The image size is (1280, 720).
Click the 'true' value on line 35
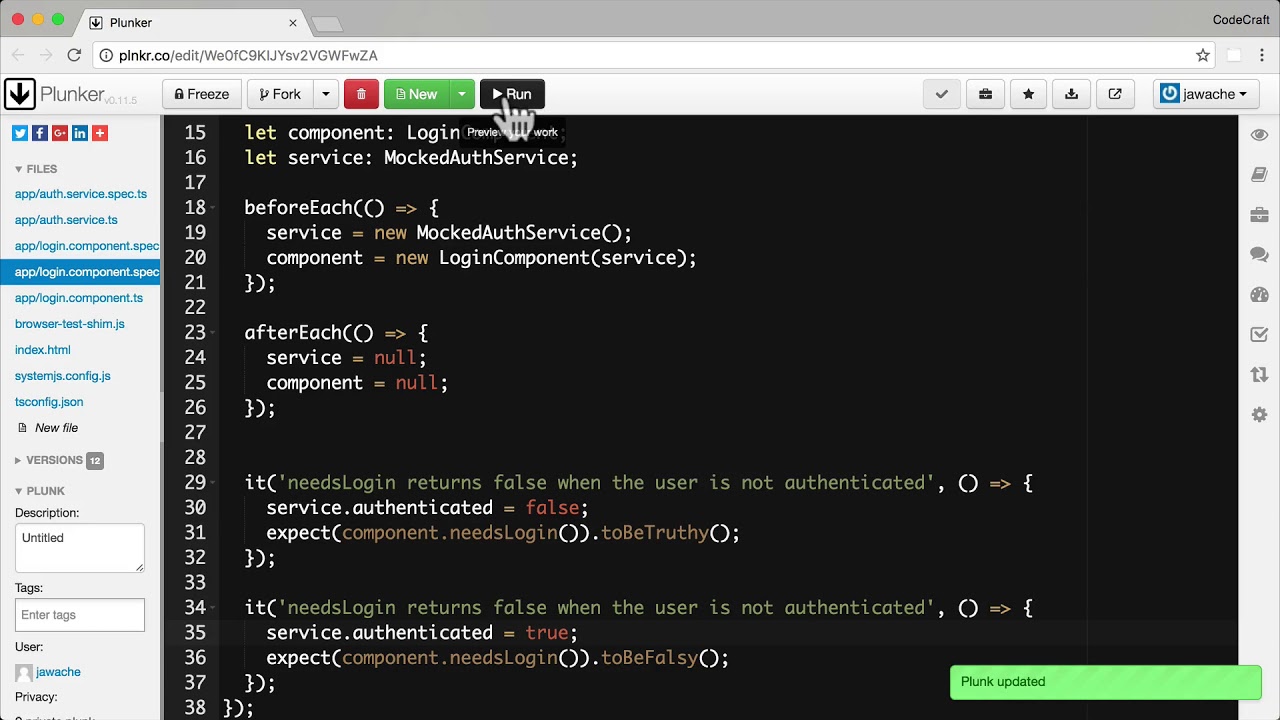[x=547, y=633]
